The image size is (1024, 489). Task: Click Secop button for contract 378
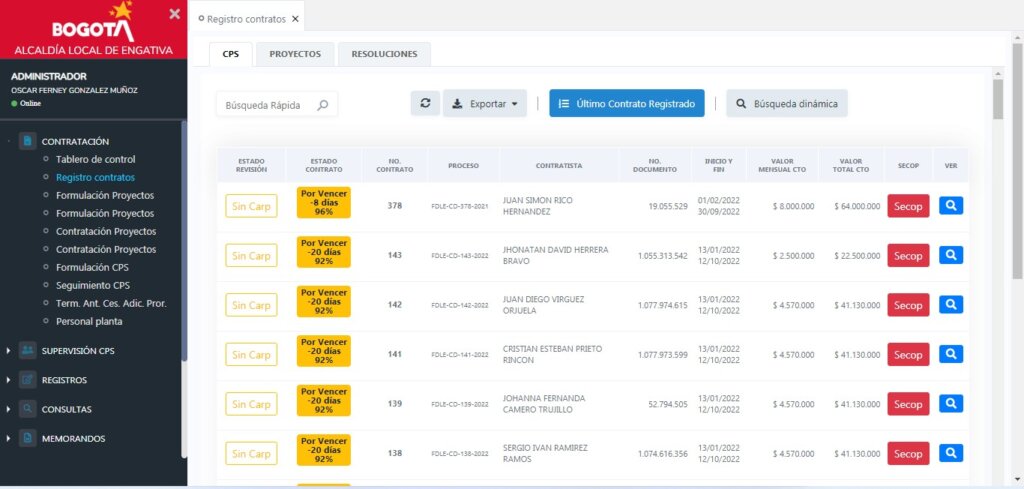(908, 206)
